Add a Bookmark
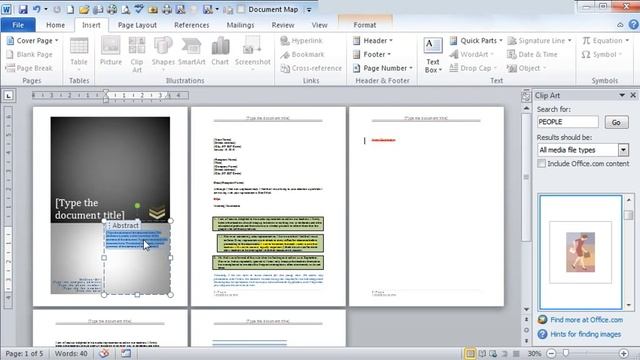This screenshot has width=640, height=360. pyautogui.click(x=302, y=54)
